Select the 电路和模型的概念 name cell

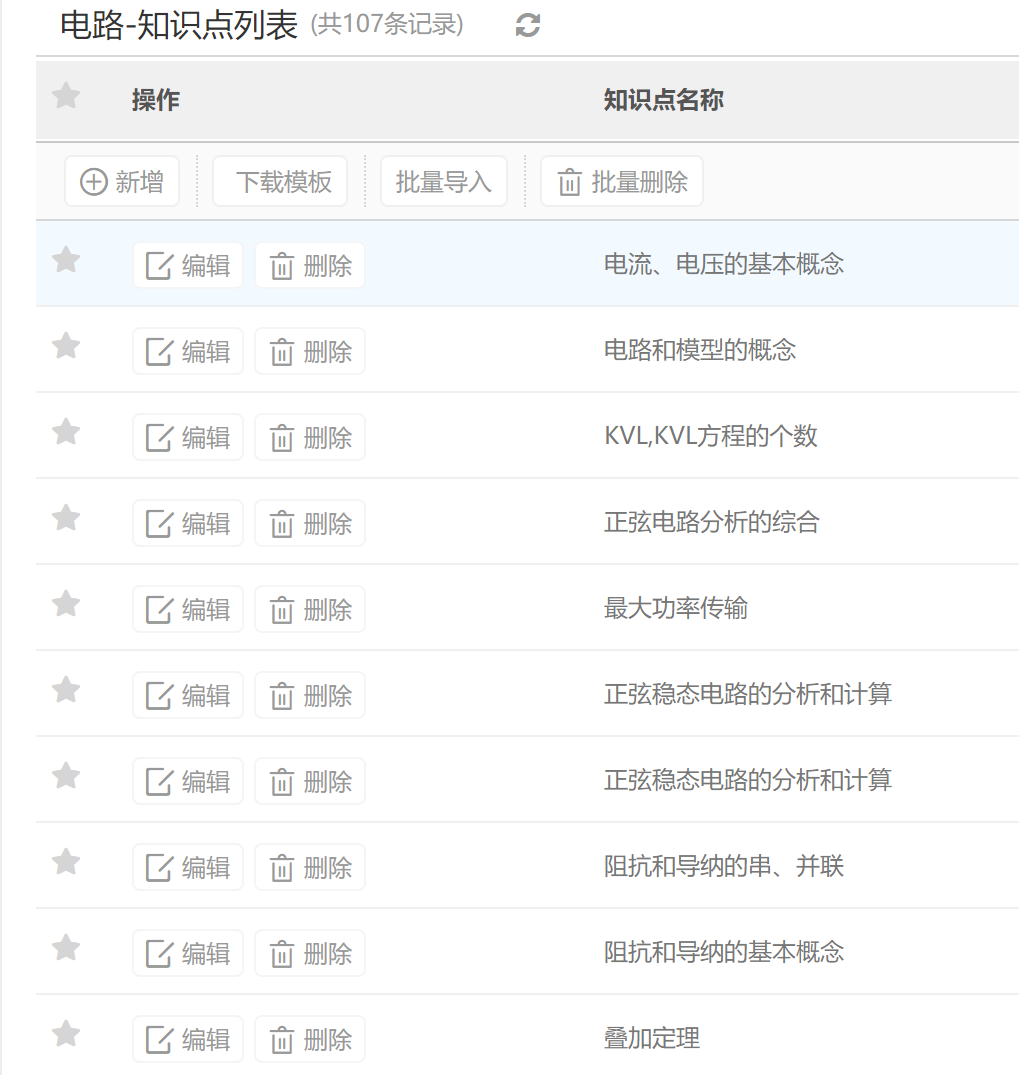699,350
